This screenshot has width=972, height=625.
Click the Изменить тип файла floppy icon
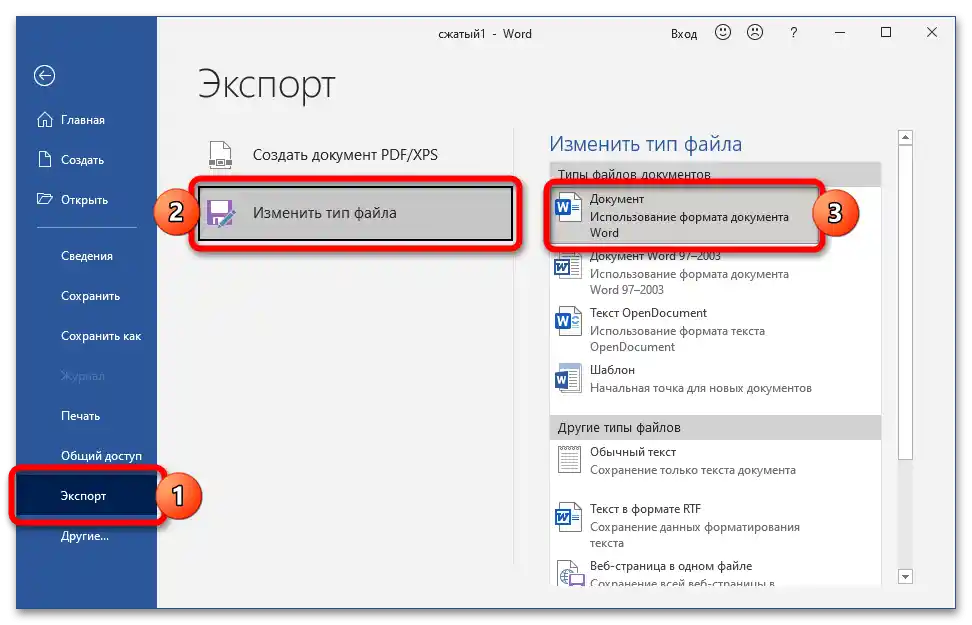point(221,213)
